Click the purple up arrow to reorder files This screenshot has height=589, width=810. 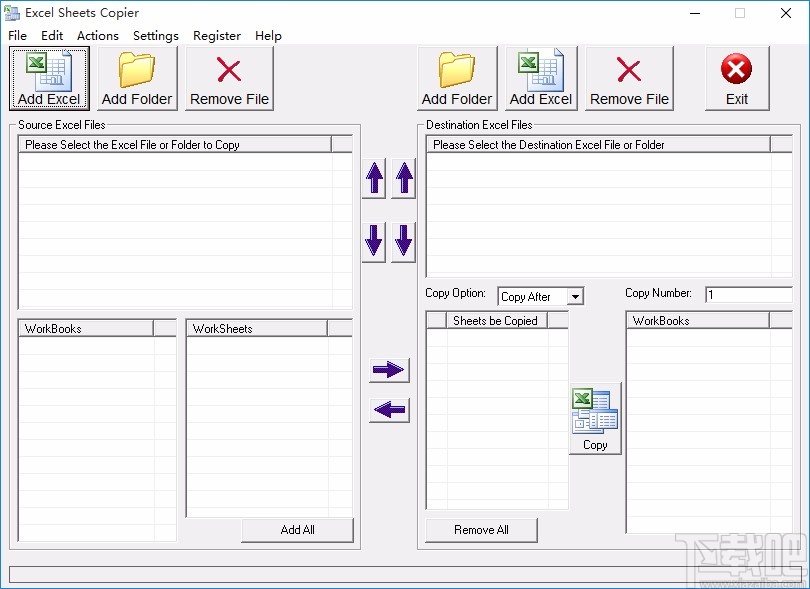click(x=373, y=180)
